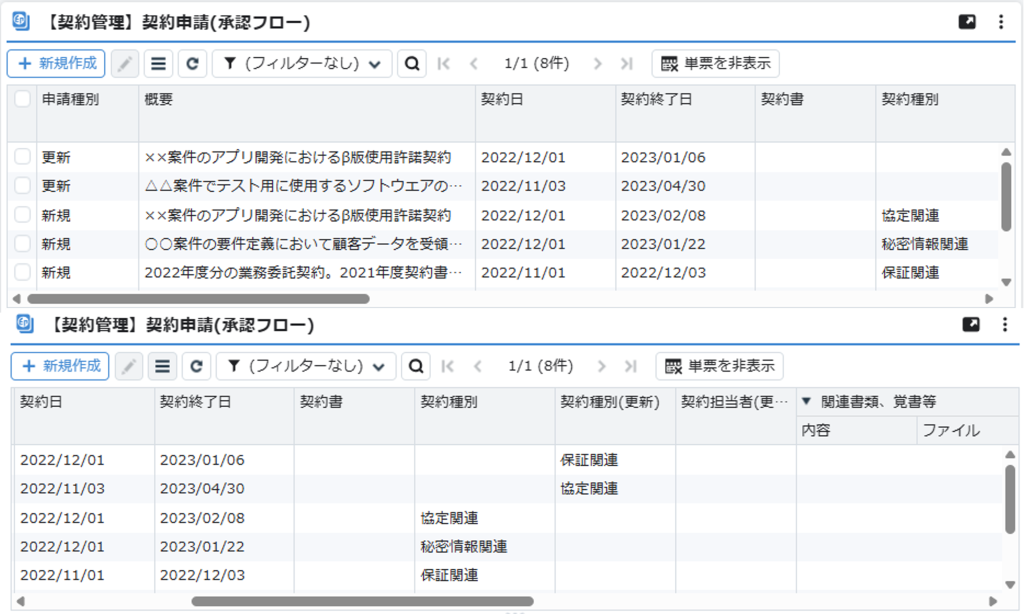Click 新規作成 button in top panel
The width and height of the screenshot is (1024, 614).
point(56,64)
